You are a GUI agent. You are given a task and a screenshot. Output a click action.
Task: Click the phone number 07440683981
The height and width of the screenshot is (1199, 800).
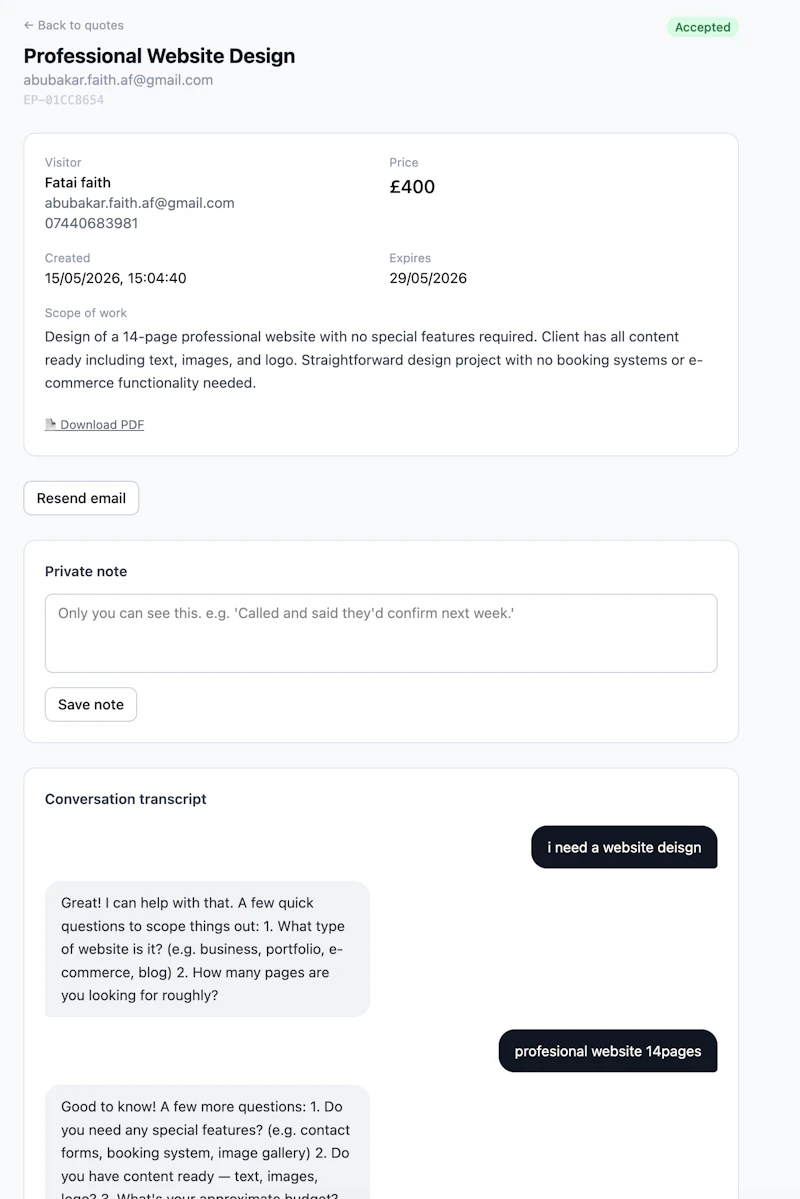[92, 223]
